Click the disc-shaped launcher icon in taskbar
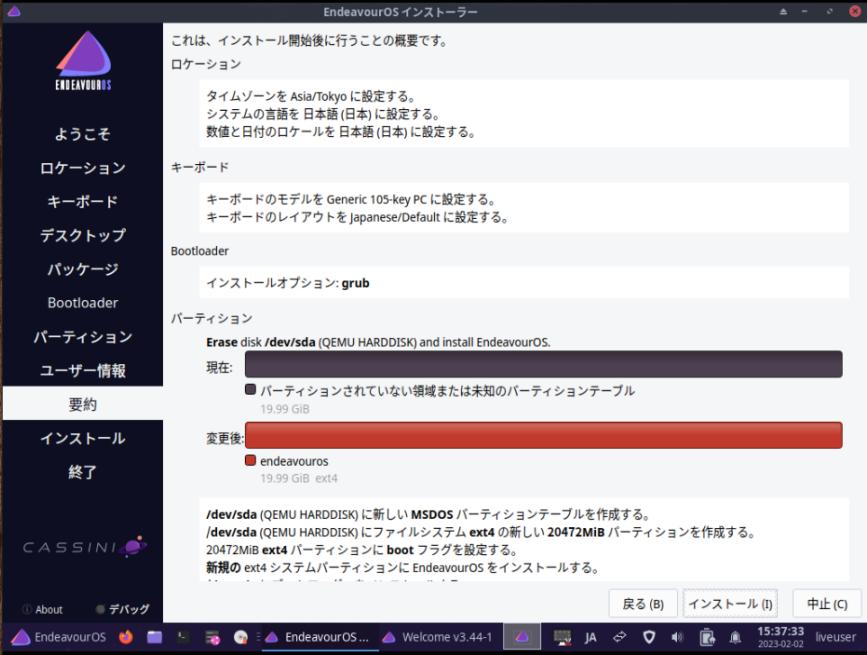867x655 pixels. point(241,637)
